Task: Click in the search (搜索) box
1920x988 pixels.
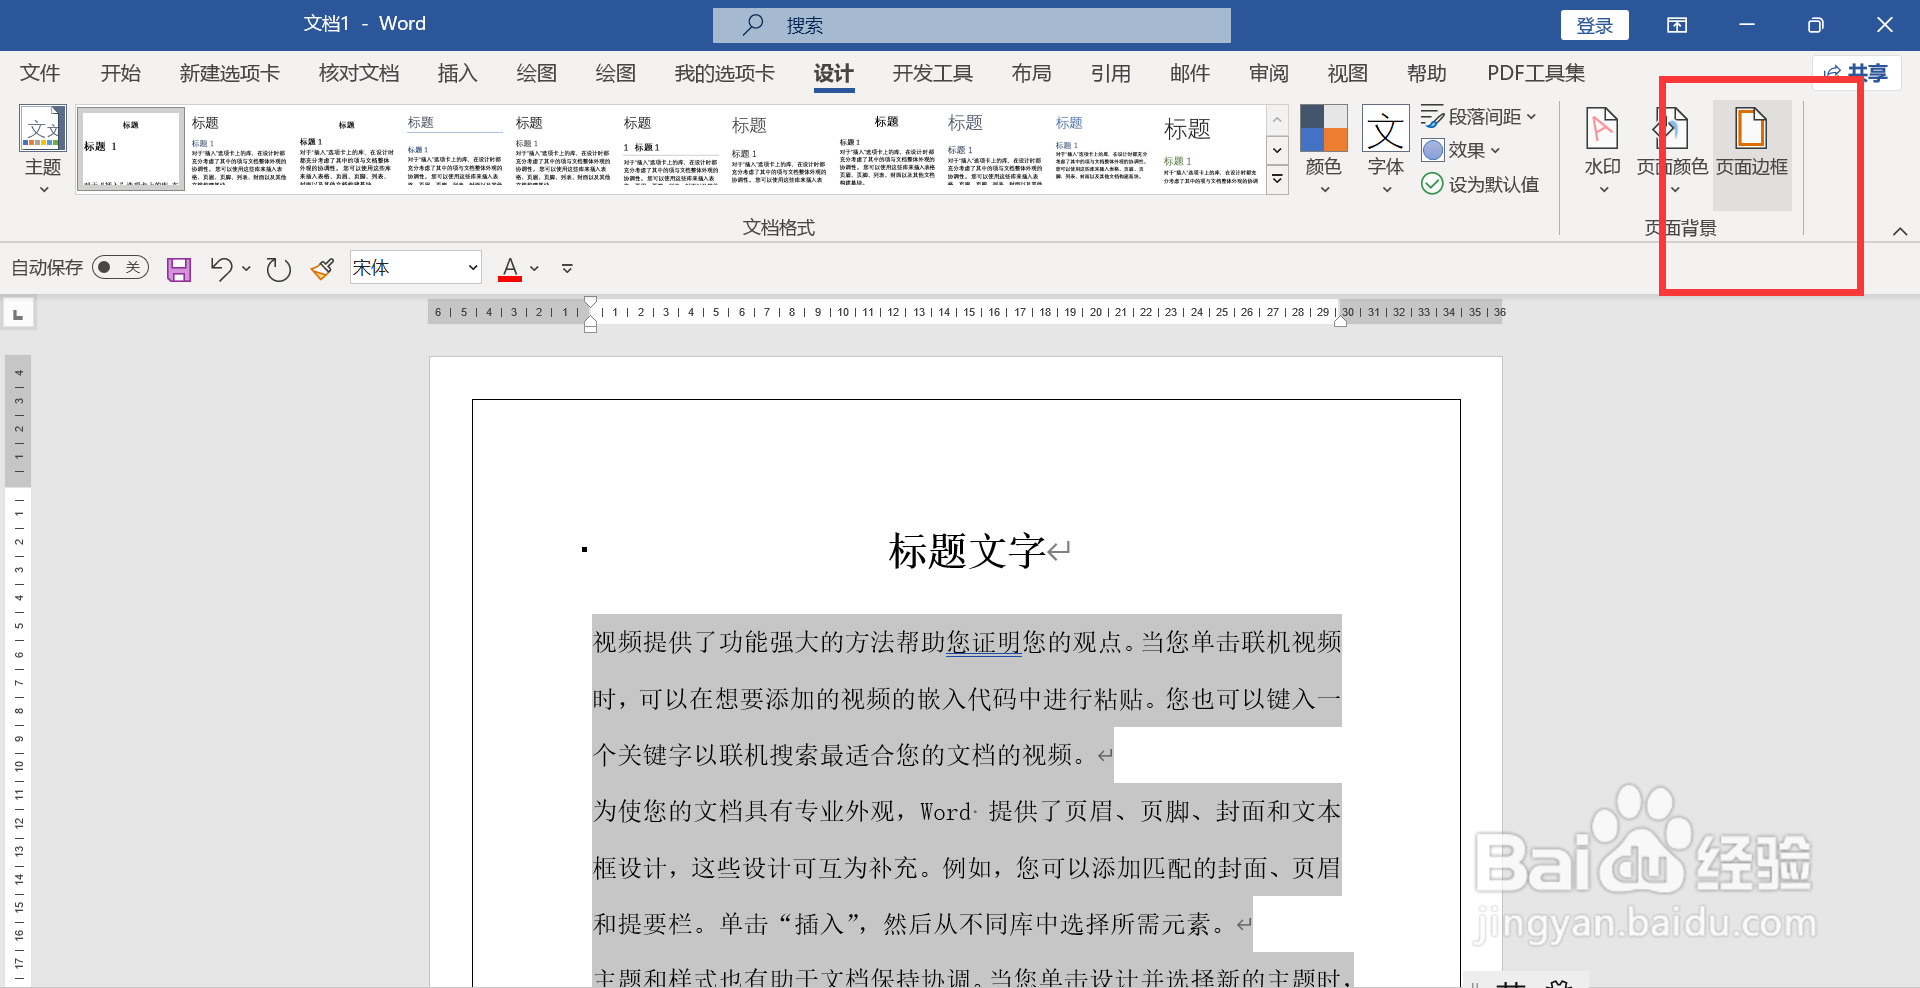Action: (x=972, y=25)
